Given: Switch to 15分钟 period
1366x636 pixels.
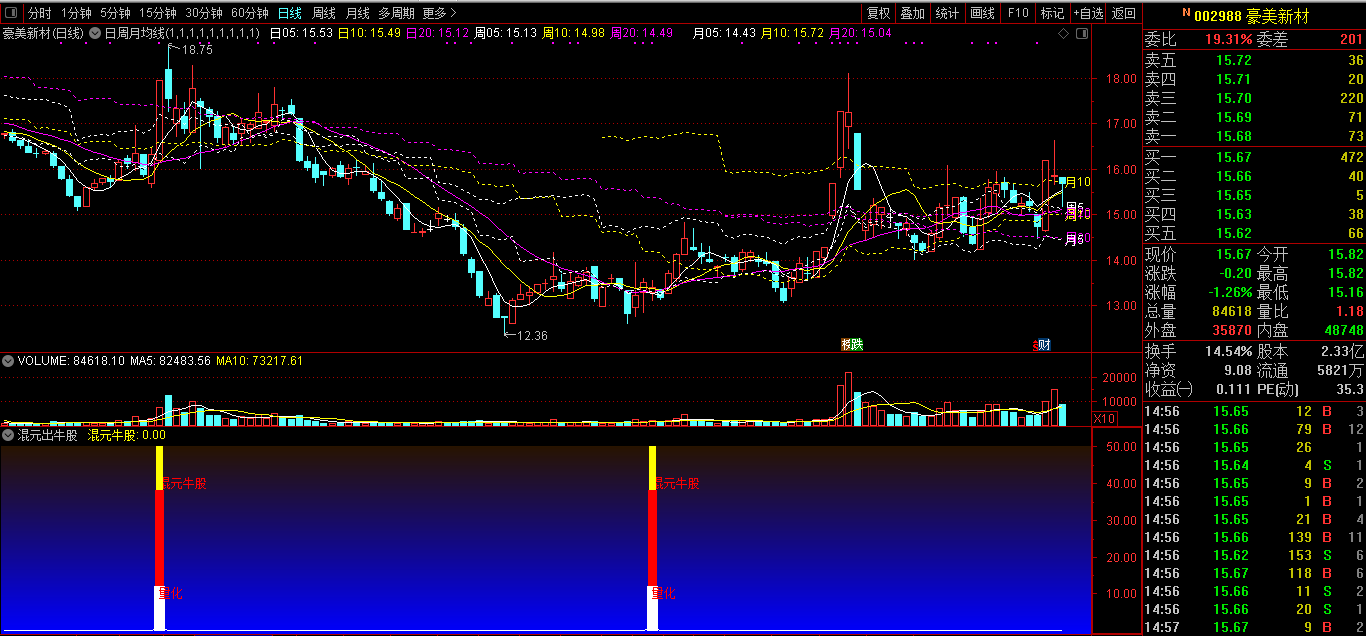Looking at the screenshot, I should [157, 13].
